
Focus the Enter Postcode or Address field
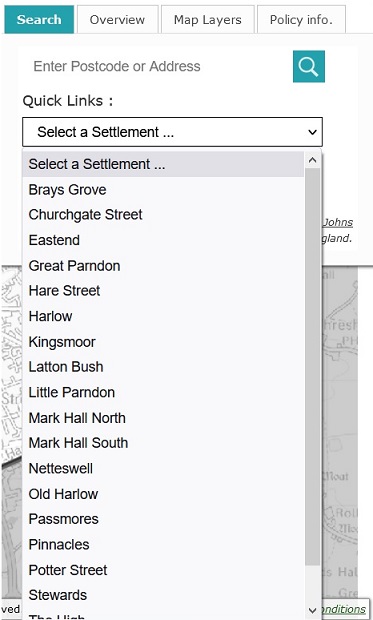click(x=158, y=66)
